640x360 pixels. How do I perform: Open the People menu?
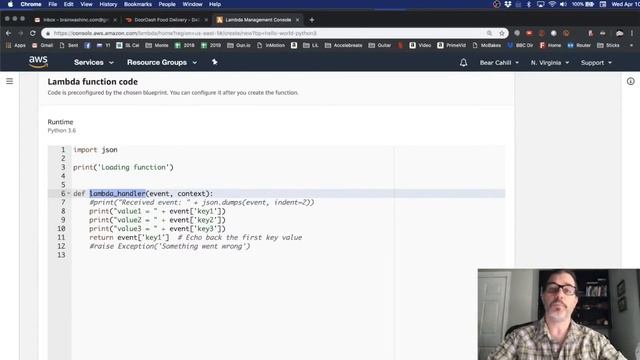(x=167, y=4)
